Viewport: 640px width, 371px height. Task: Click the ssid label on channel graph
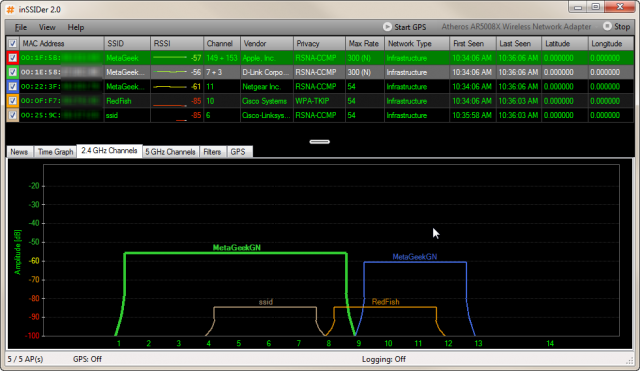(265, 302)
